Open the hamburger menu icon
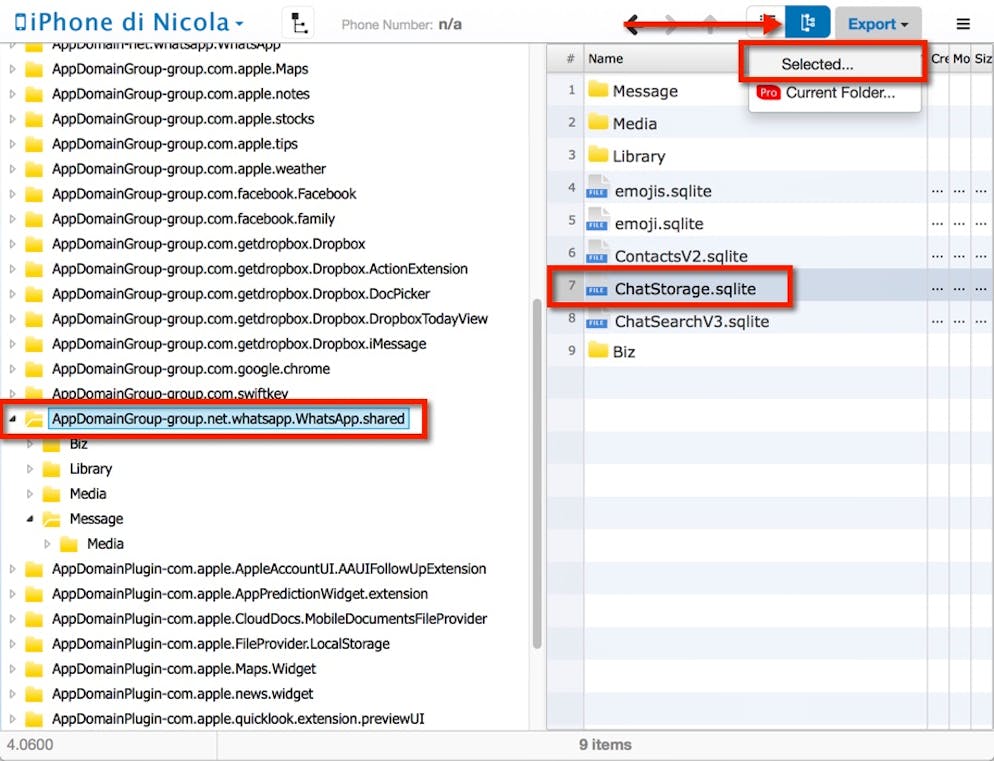This screenshot has height=761, width=994. click(x=963, y=24)
